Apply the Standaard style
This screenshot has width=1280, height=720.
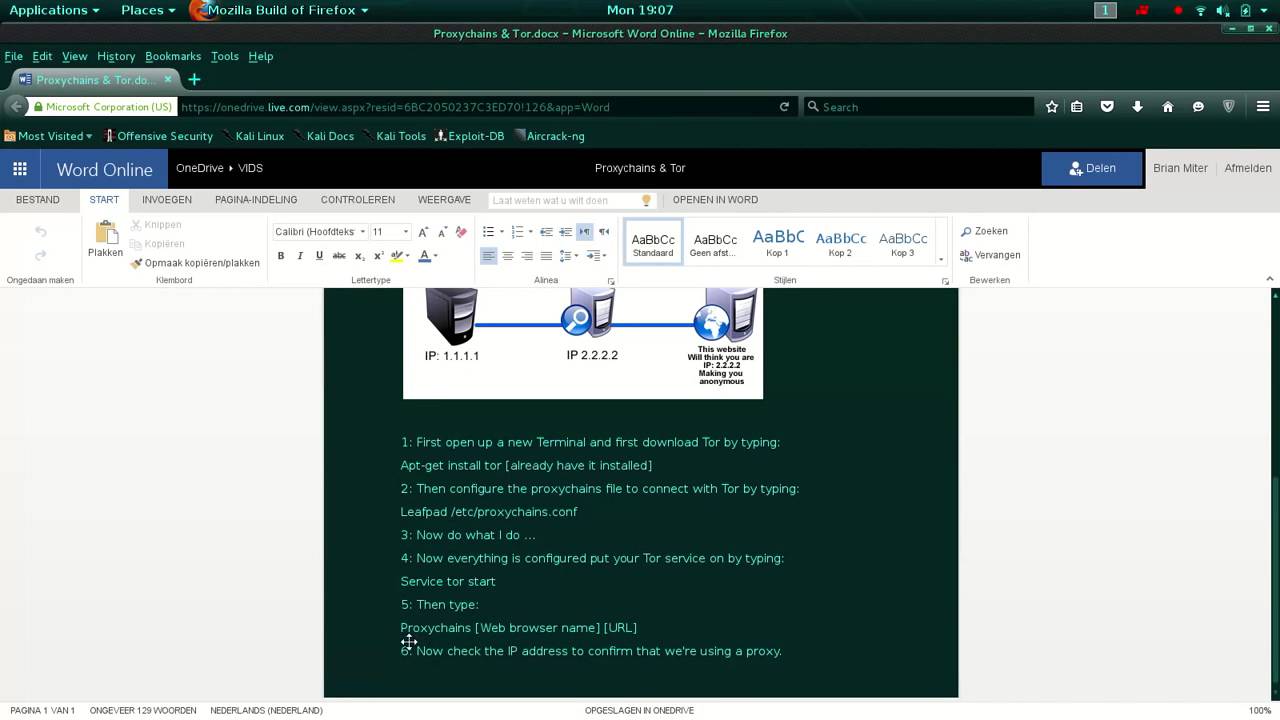point(653,241)
